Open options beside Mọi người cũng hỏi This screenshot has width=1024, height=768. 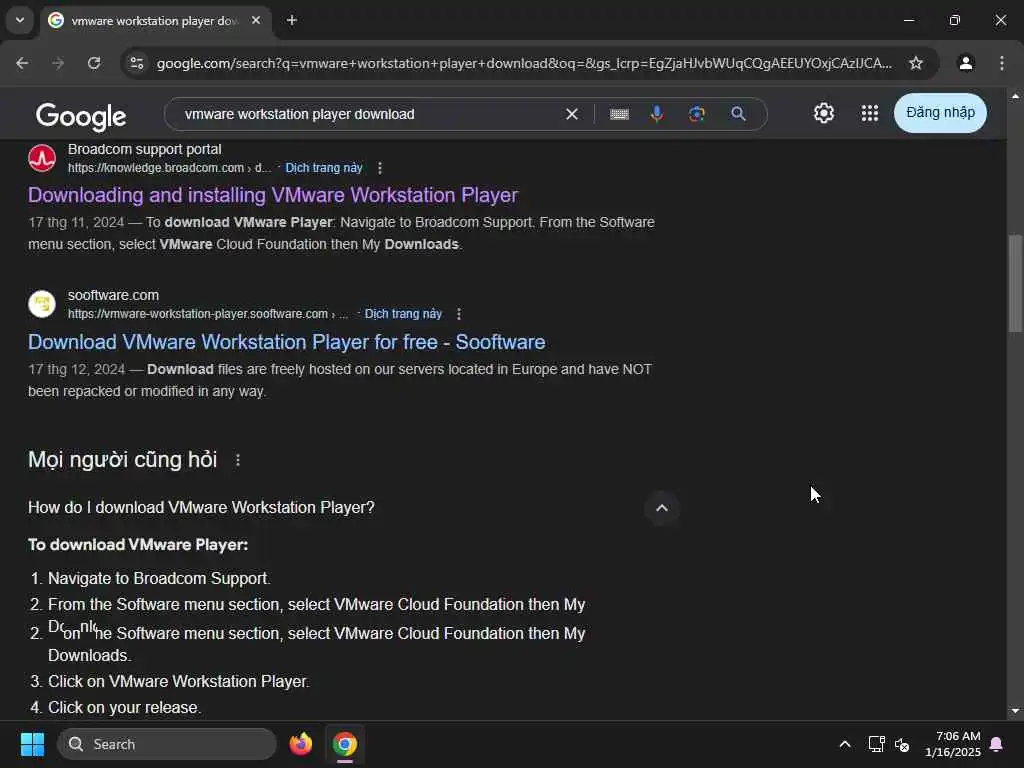pyautogui.click(x=238, y=460)
